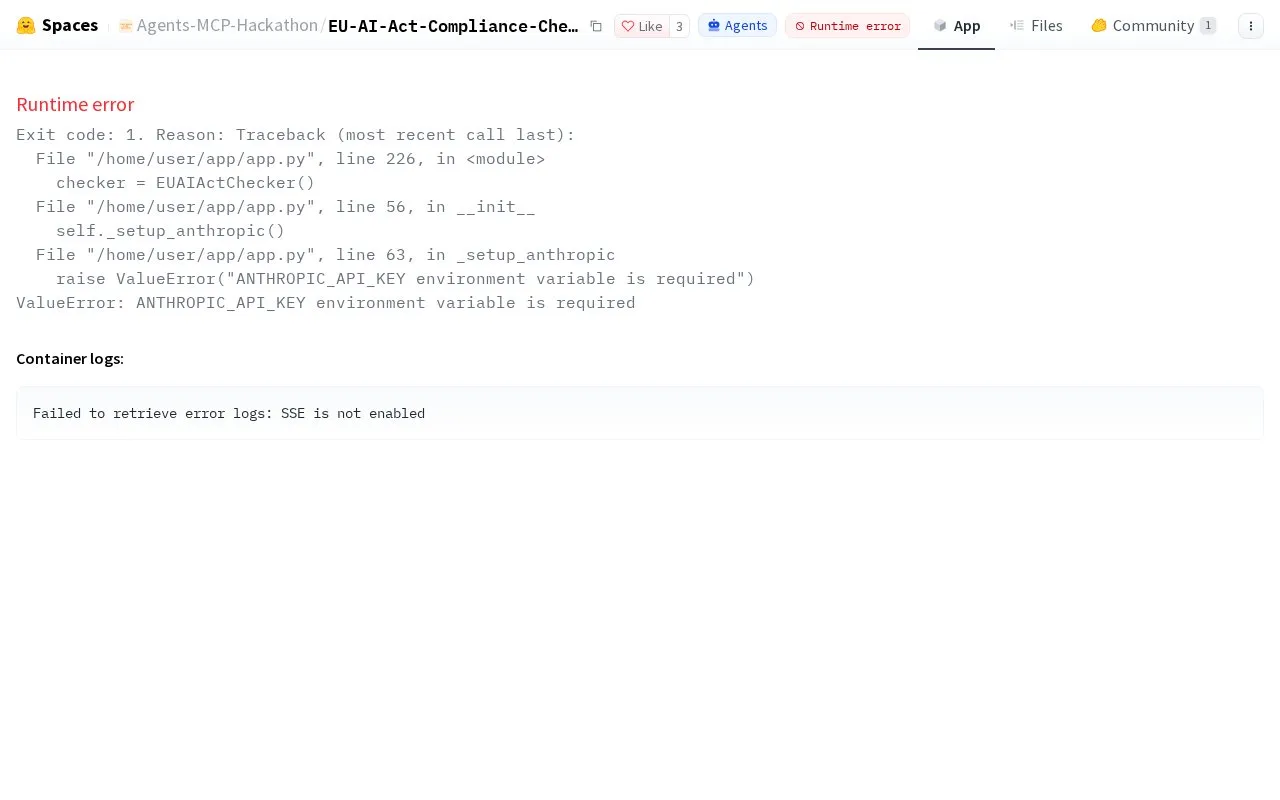Switch to the App tab
This screenshot has height=800, width=1280.
[956, 26]
